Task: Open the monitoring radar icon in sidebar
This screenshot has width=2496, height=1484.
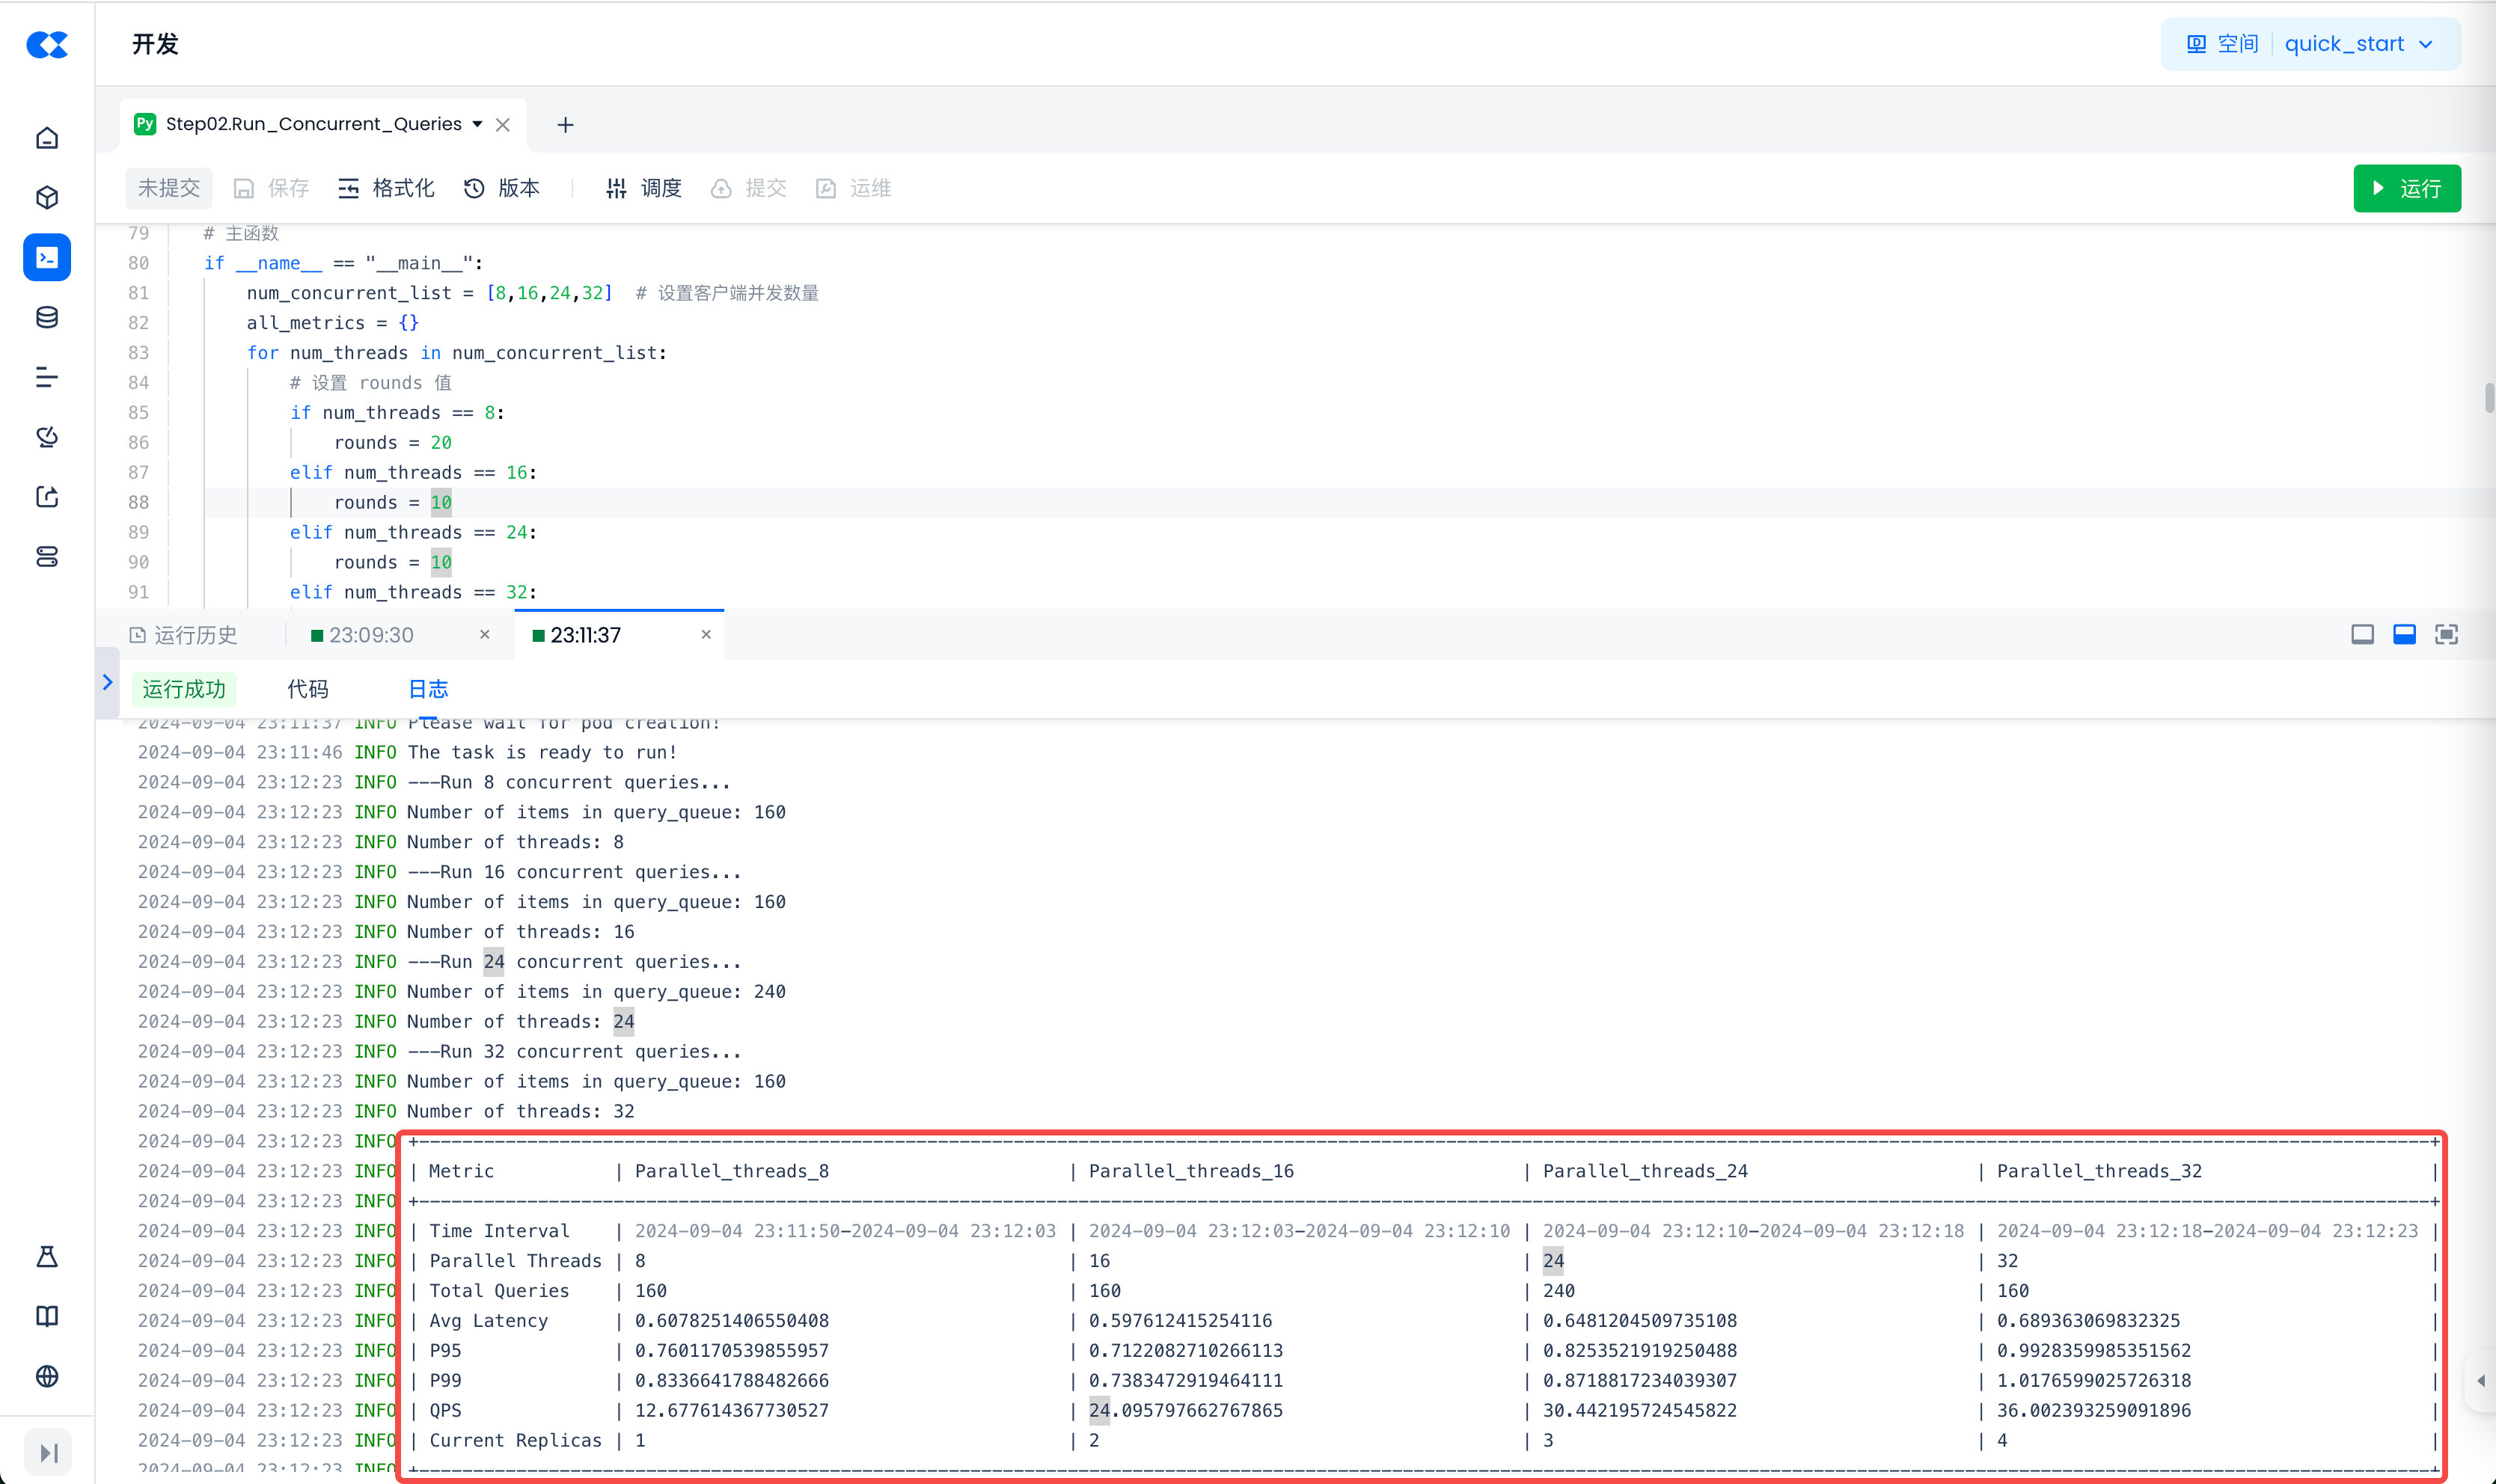Action: tap(47, 437)
